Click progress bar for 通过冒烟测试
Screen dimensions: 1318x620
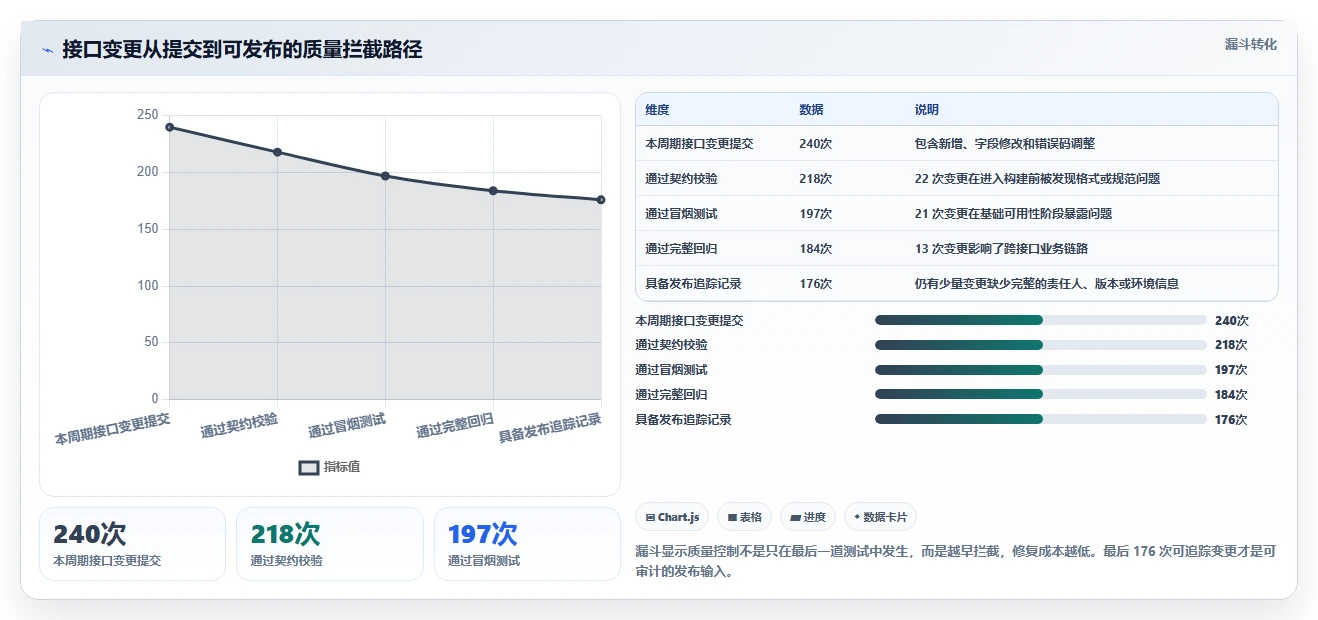(x=1041, y=370)
